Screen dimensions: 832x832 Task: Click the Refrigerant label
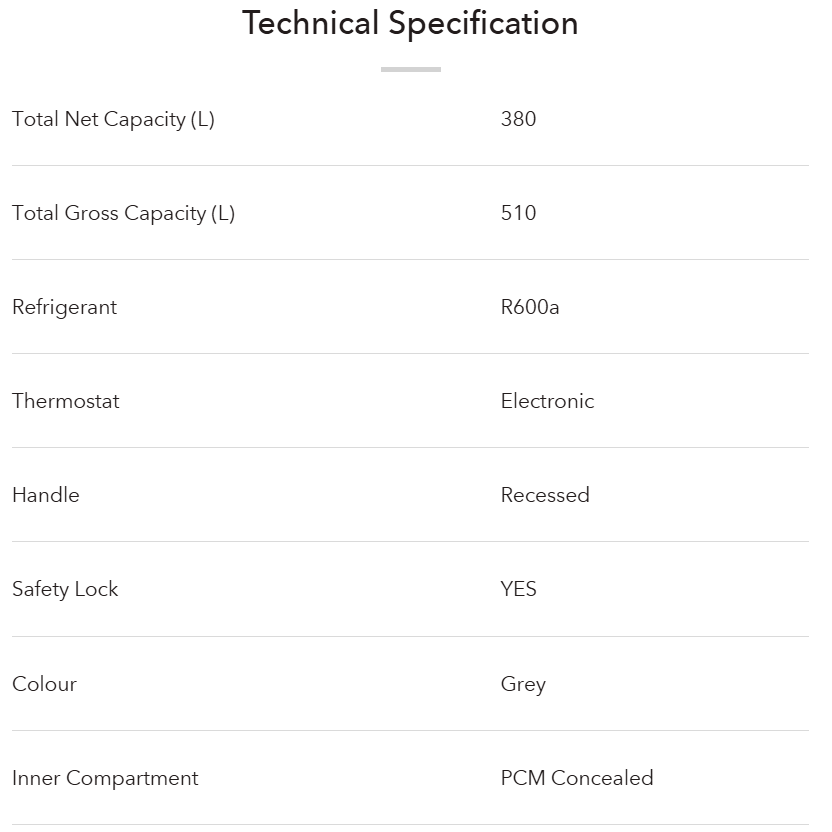click(x=64, y=307)
